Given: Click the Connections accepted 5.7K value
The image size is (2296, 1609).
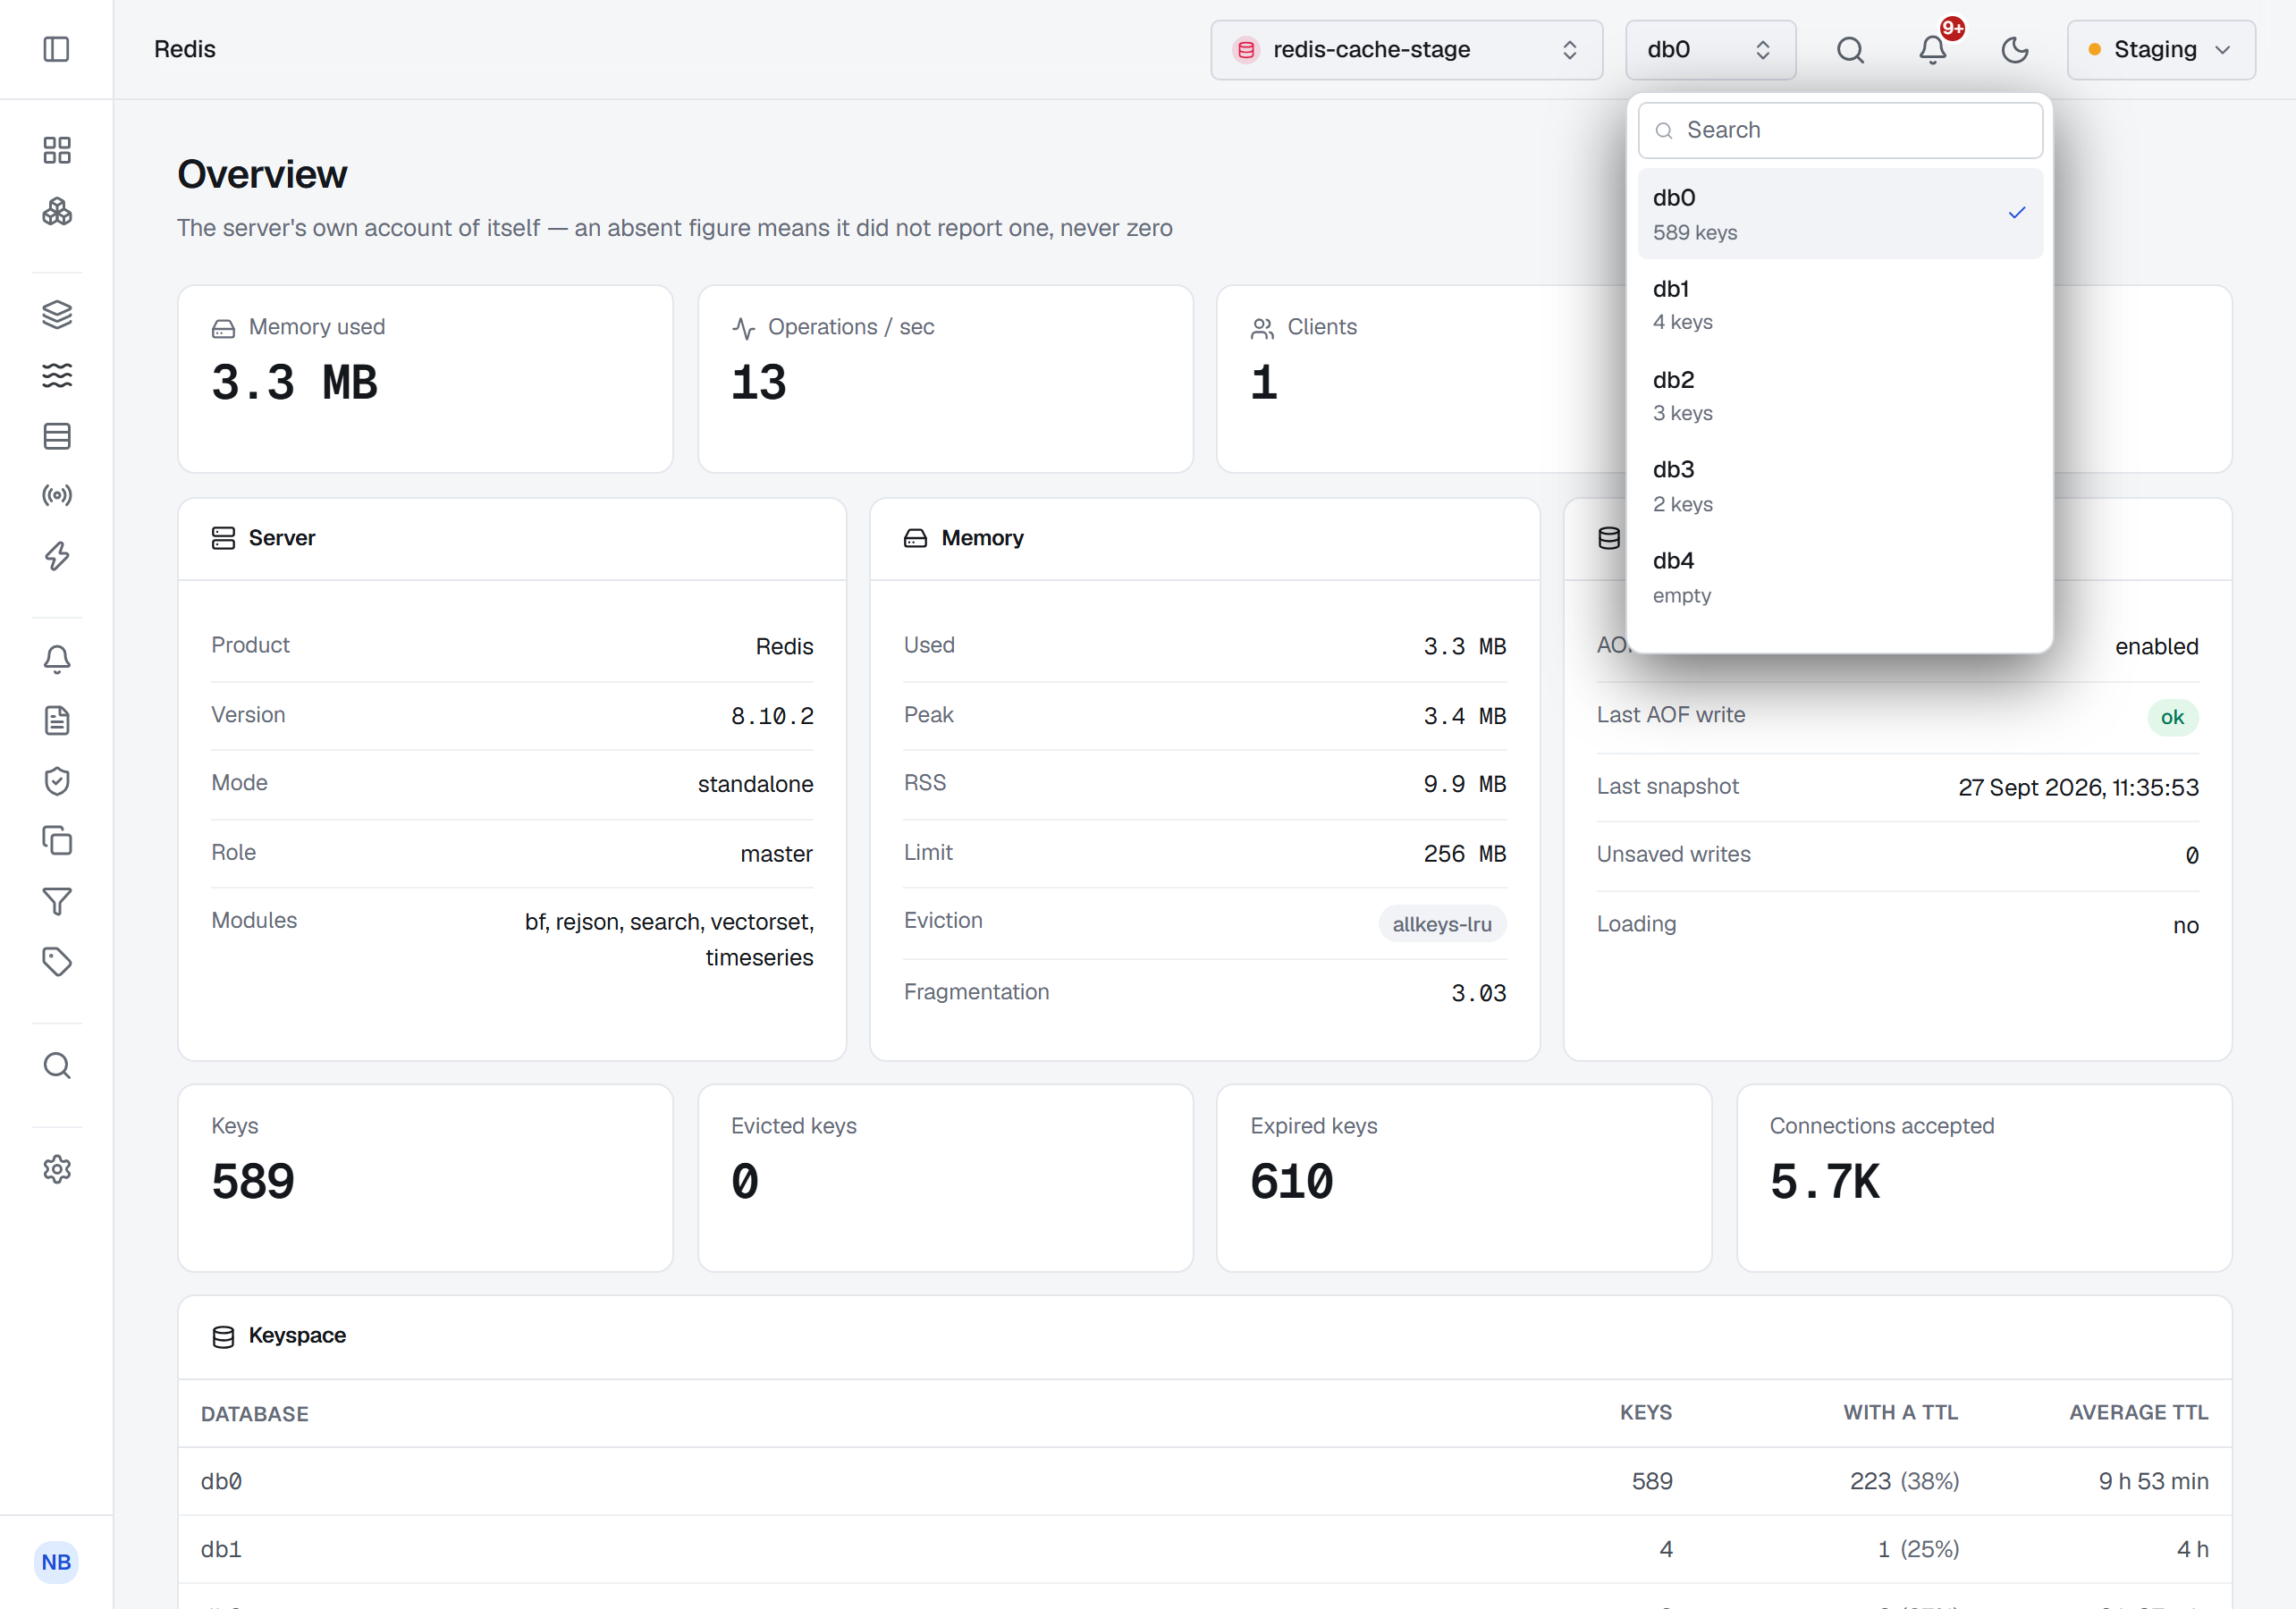Looking at the screenshot, I should tap(1824, 1182).
